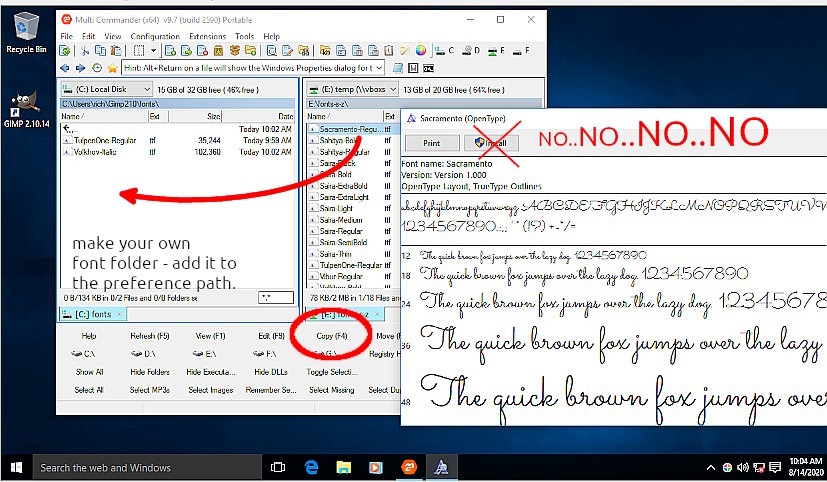Open the Extensions menu
The height and width of the screenshot is (482, 827).
[207, 36]
